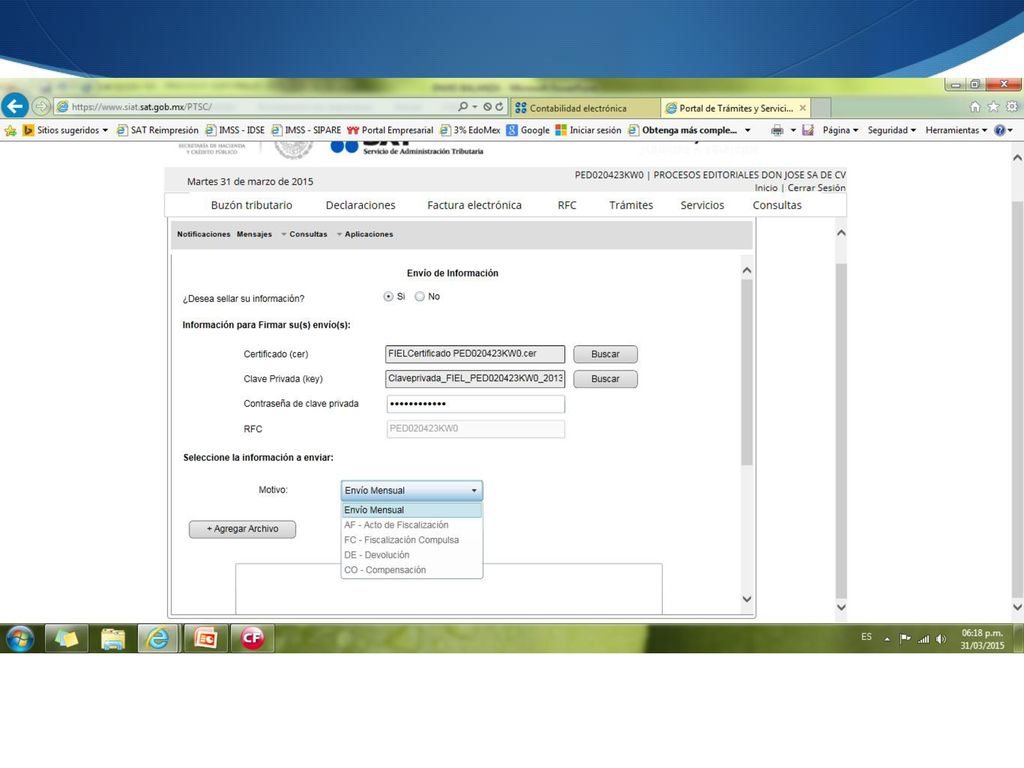
Task: Click the search magnifier in address bar
Action: pyautogui.click(x=463, y=106)
